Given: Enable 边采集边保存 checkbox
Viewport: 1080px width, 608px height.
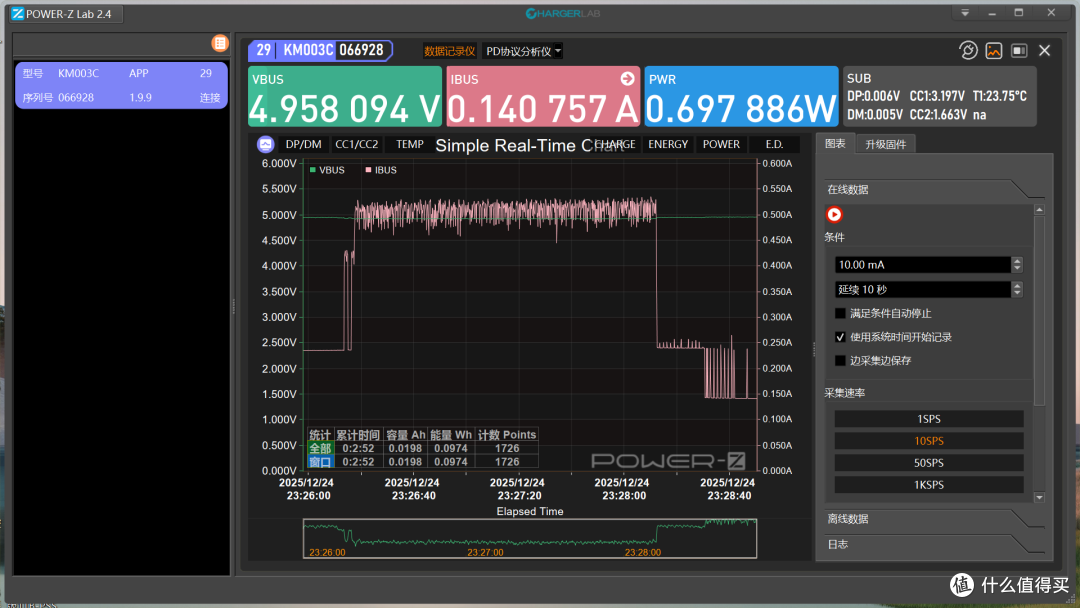Looking at the screenshot, I should 840,360.
